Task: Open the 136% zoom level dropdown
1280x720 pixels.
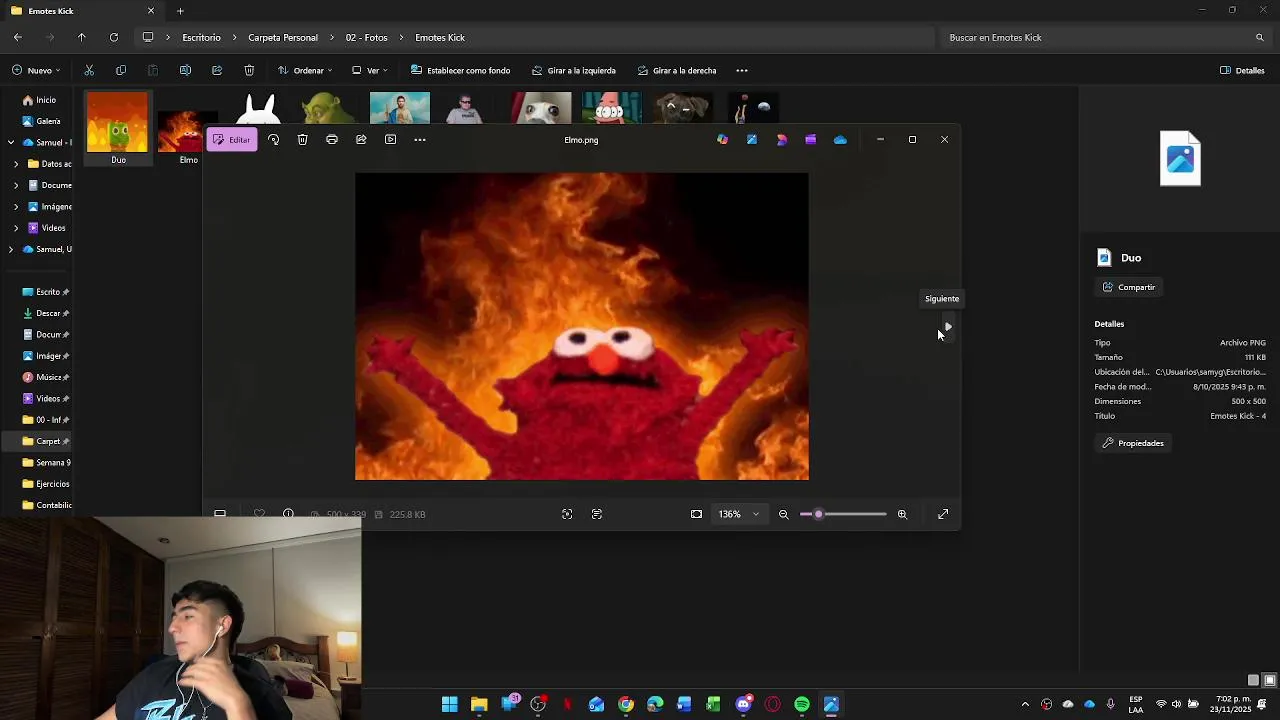Action: 739,514
